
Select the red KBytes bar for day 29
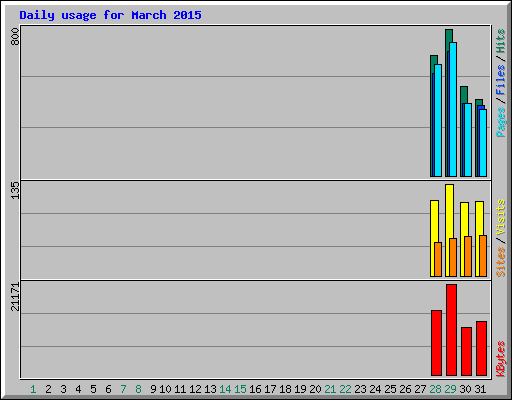click(451, 330)
